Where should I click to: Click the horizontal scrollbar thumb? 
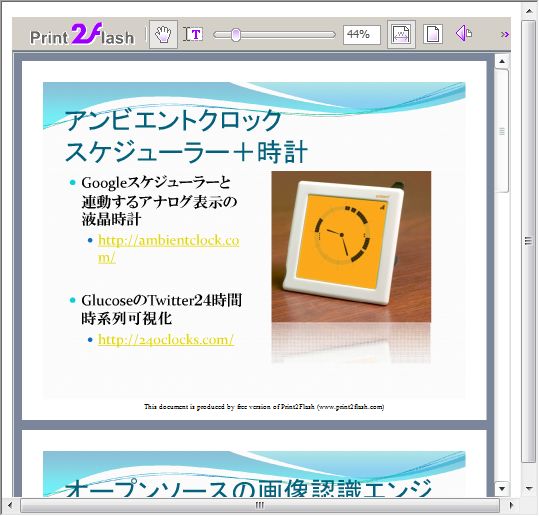click(260, 505)
